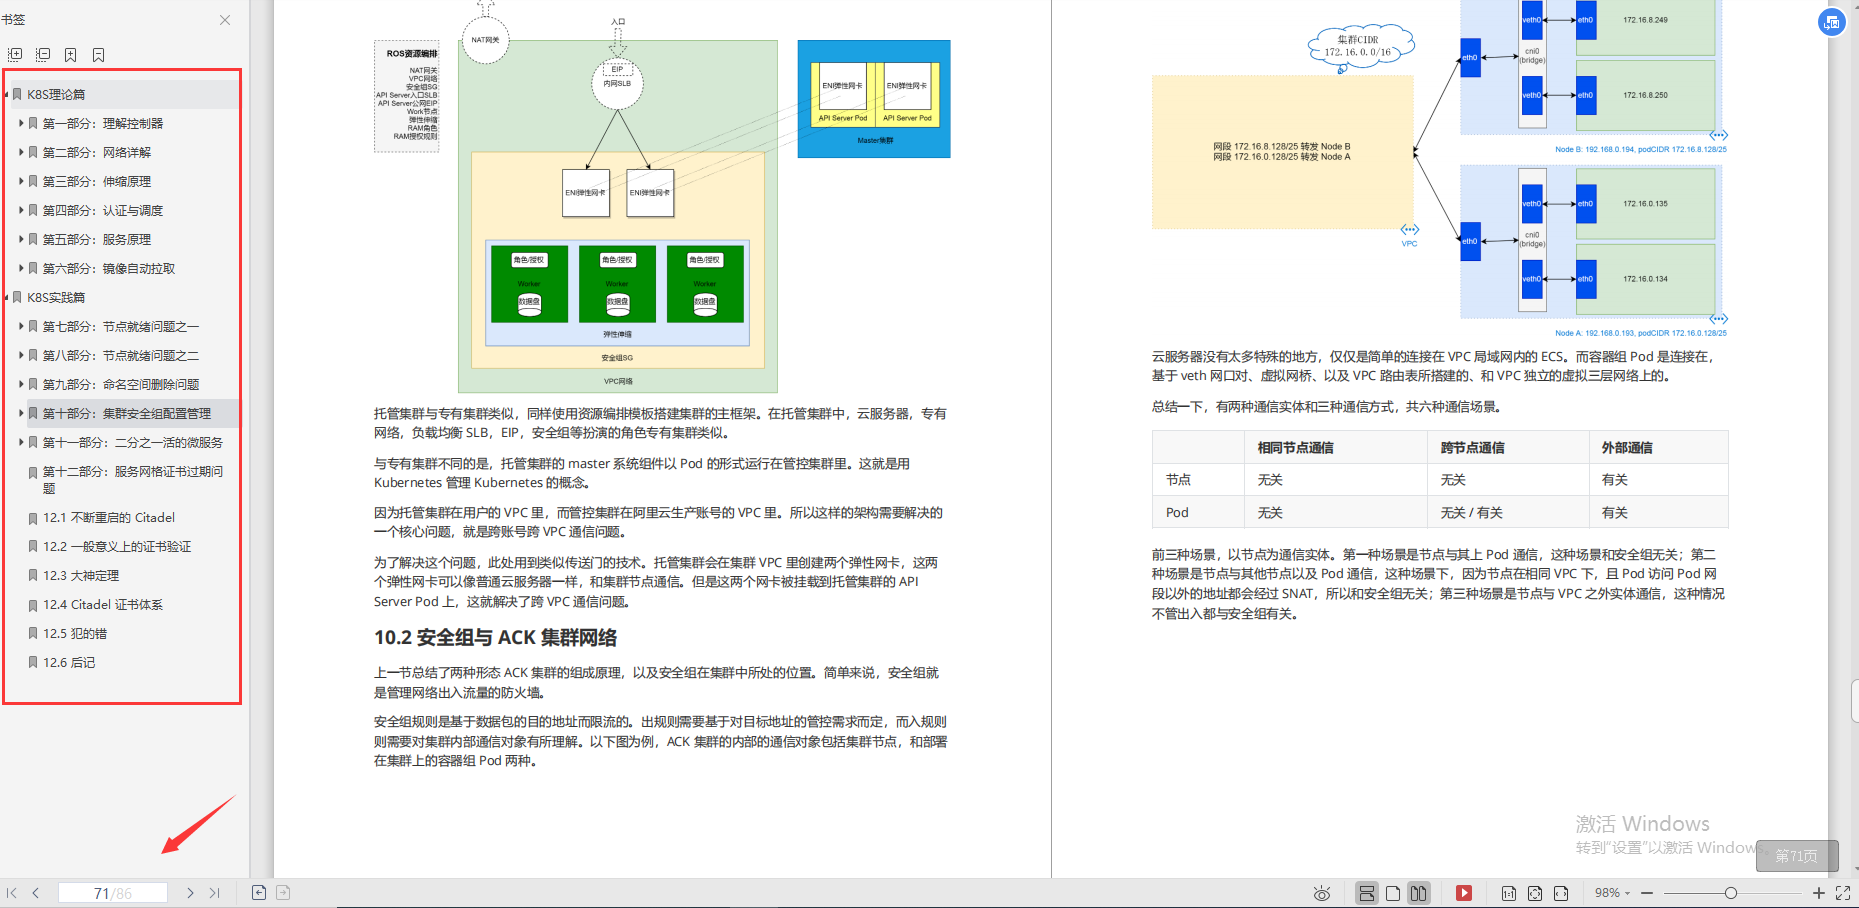Image resolution: width=1859 pixels, height=908 pixels.
Task: Zoom in with plus button
Action: [1819, 893]
